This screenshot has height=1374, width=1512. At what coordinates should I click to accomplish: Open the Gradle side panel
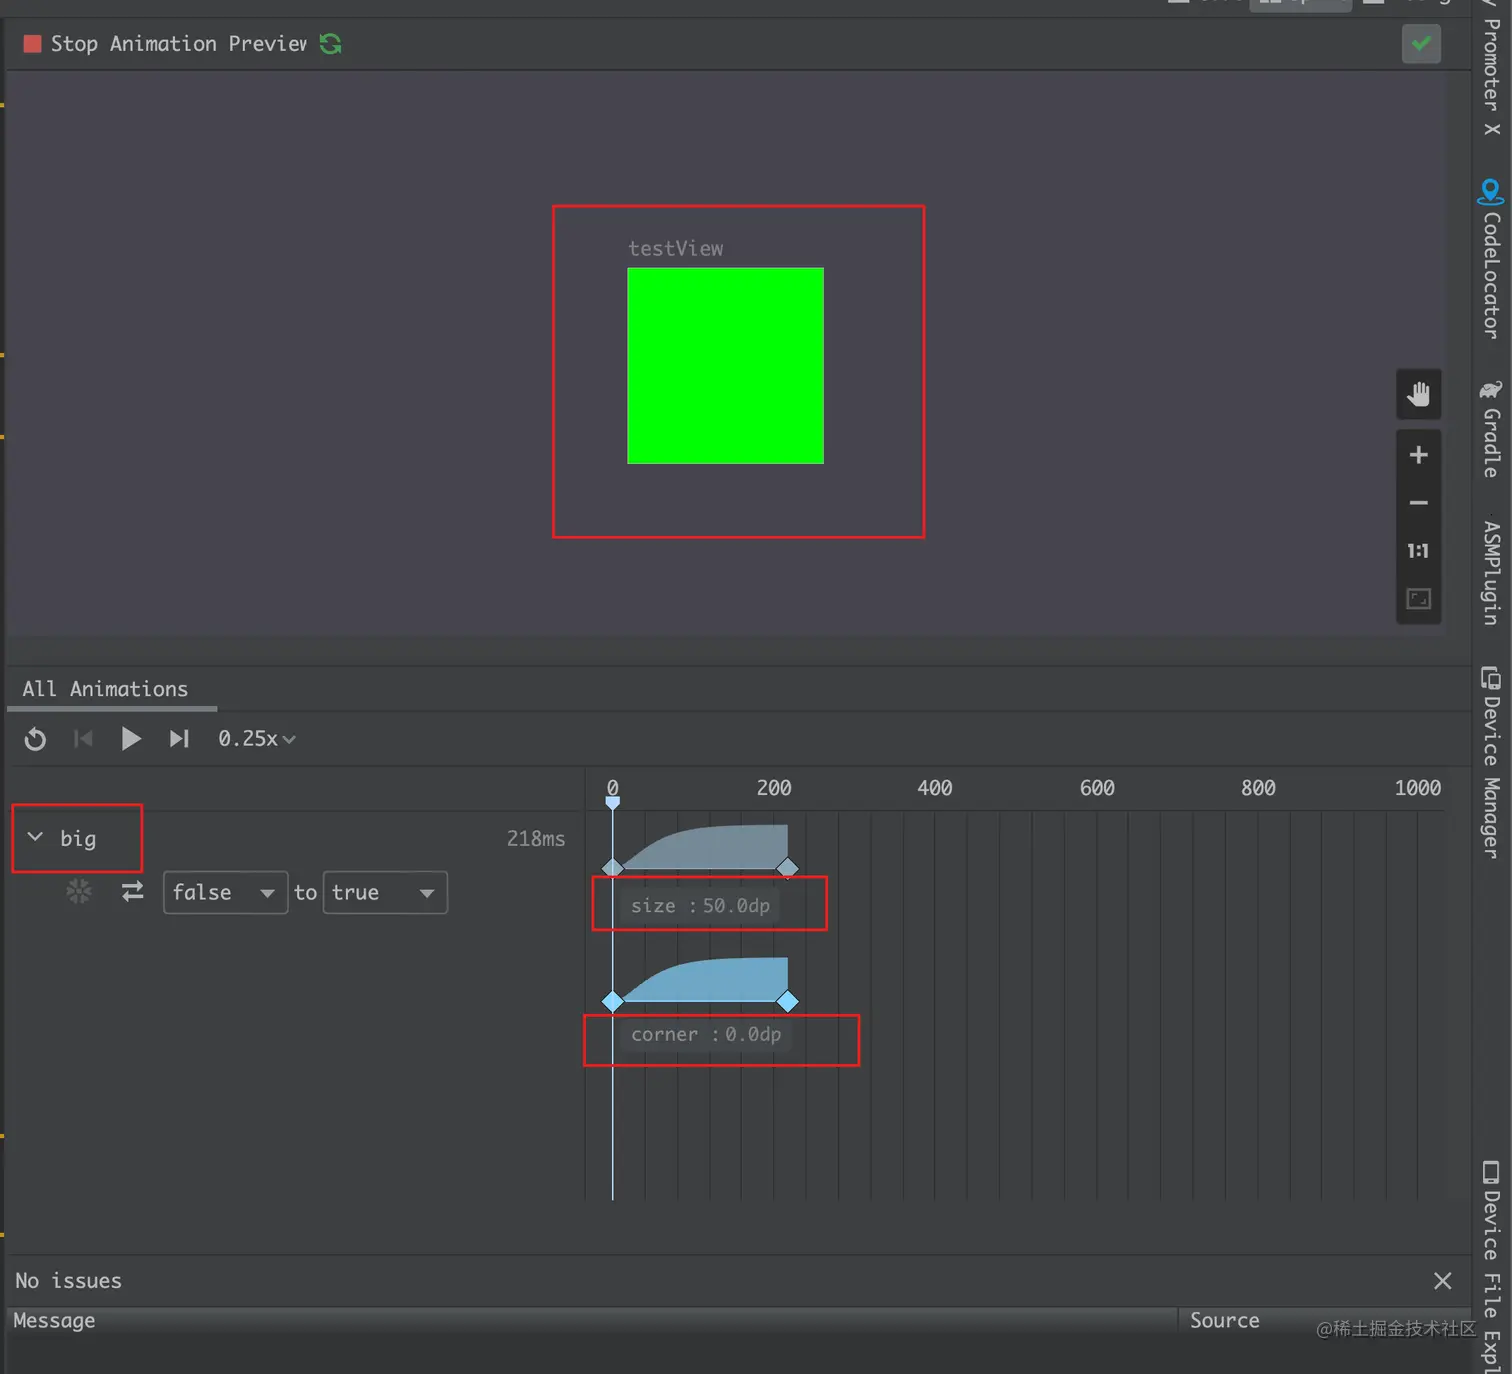[x=1491, y=430]
